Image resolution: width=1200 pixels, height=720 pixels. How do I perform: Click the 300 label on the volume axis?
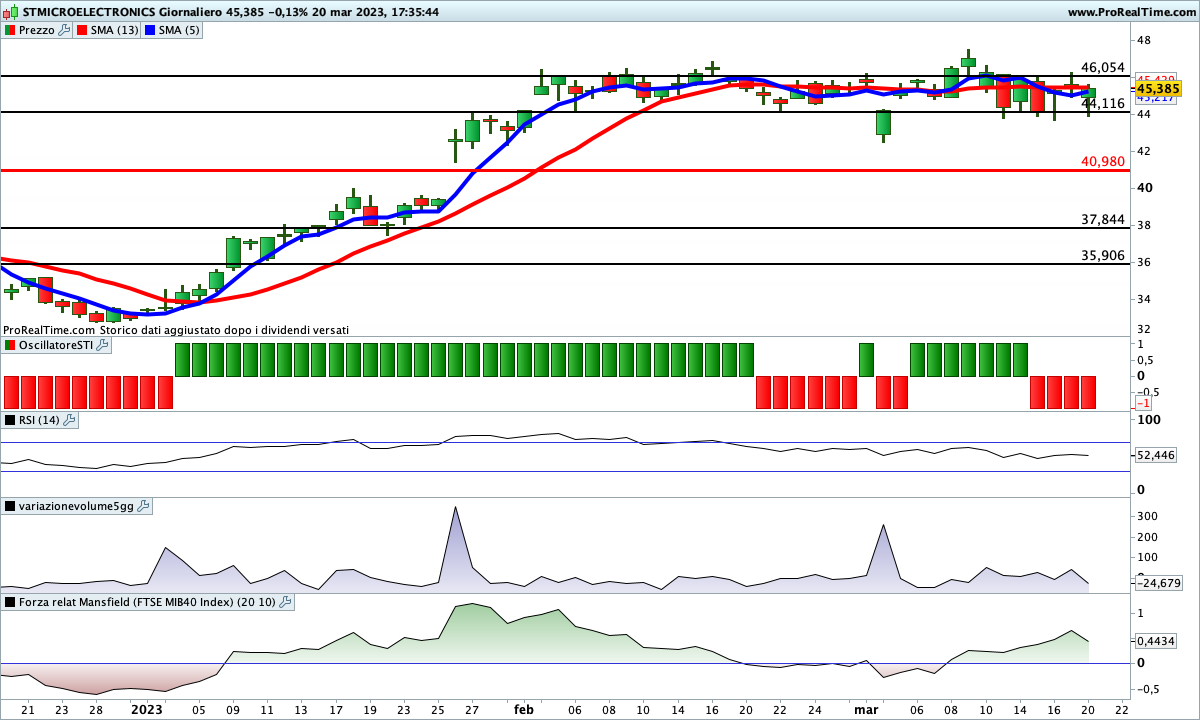(1148, 516)
